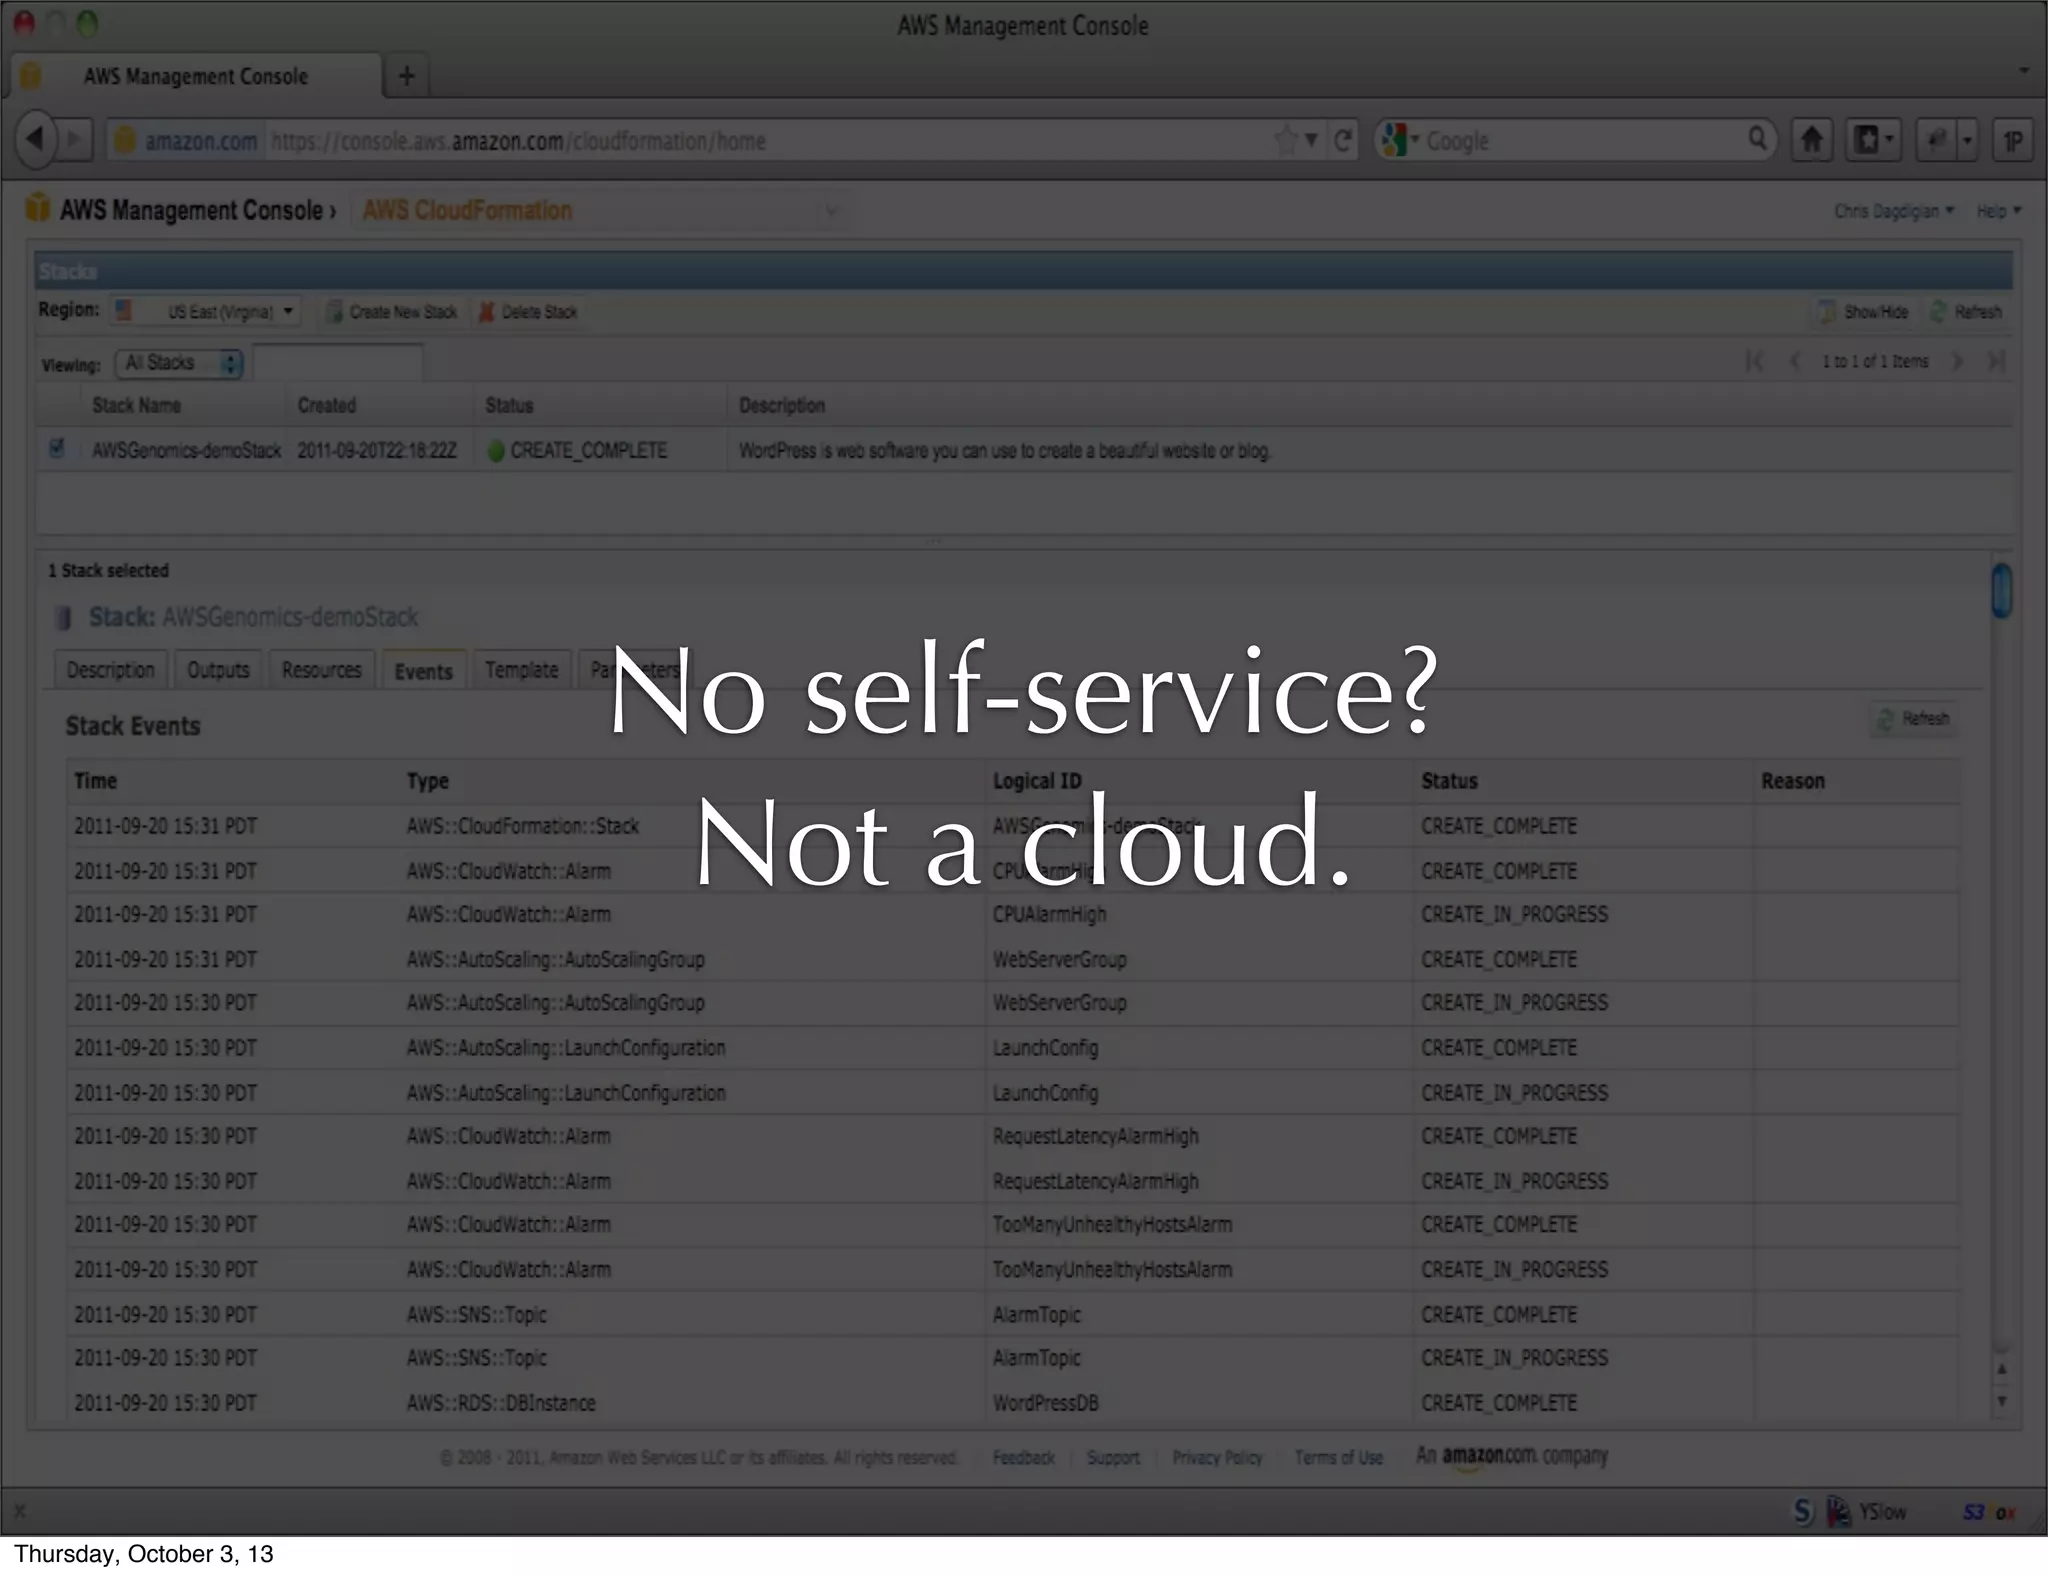Click the bookmarks toolbar icon
The width and height of the screenshot is (2048, 1576).
coord(1872,140)
